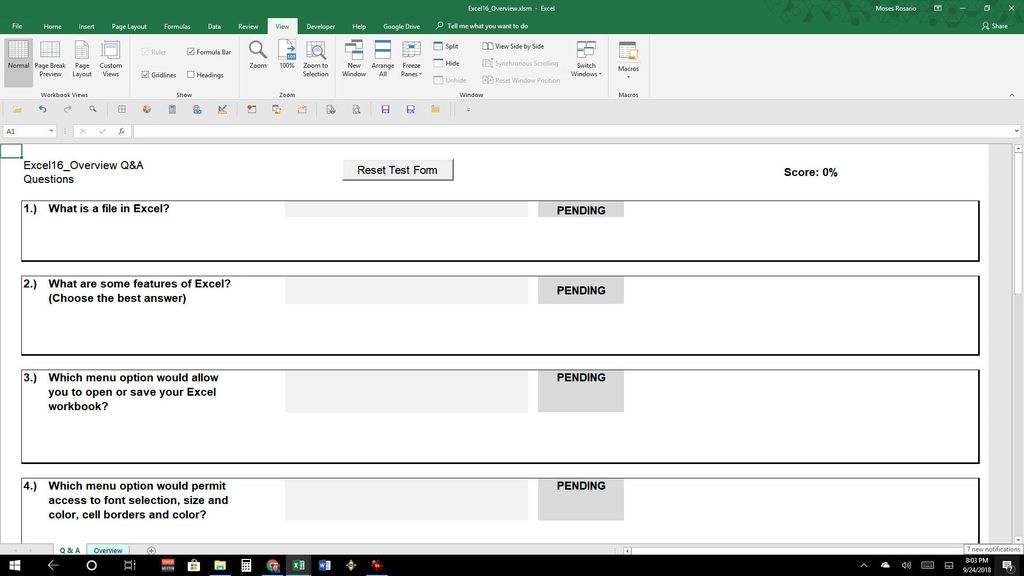The image size is (1024, 576).
Task: Open the File menu
Action: [17, 26]
